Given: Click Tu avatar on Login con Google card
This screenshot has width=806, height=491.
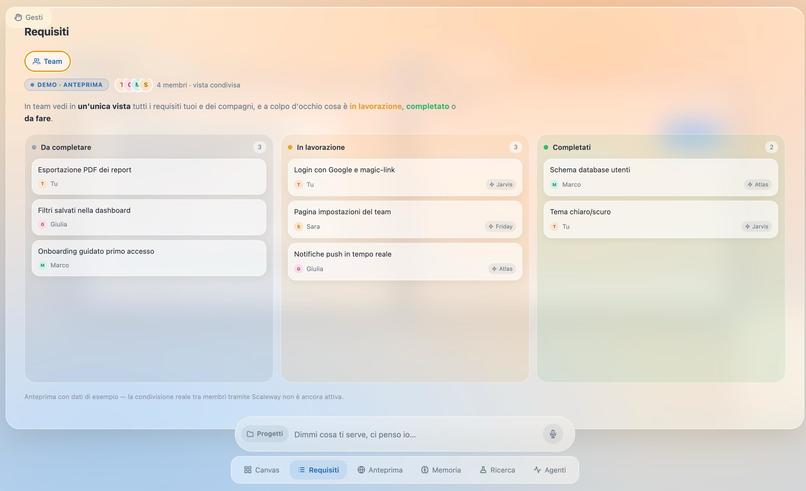Looking at the screenshot, I should pyautogui.click(x=299, y=185).
